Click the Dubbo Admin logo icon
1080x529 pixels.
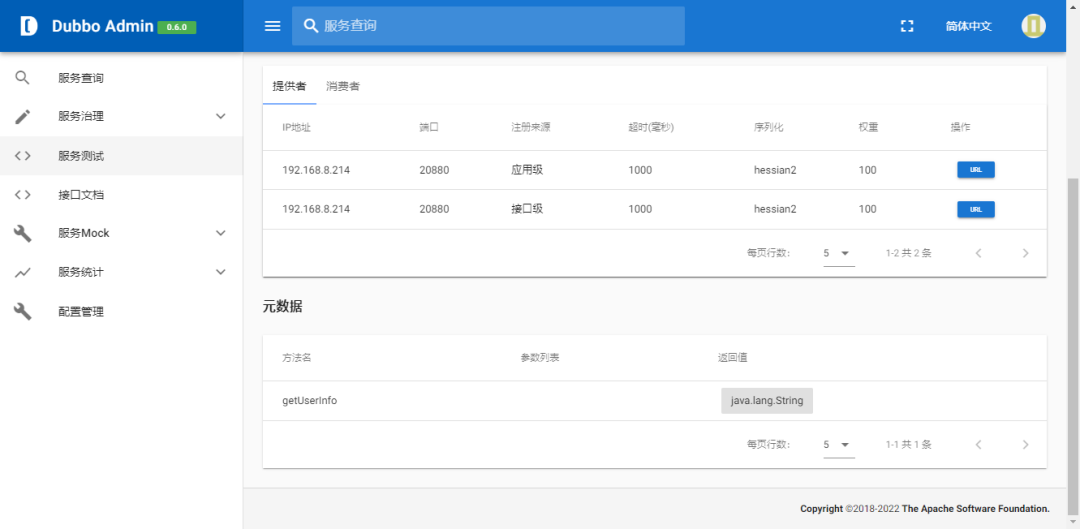click(x=29, y=26)
